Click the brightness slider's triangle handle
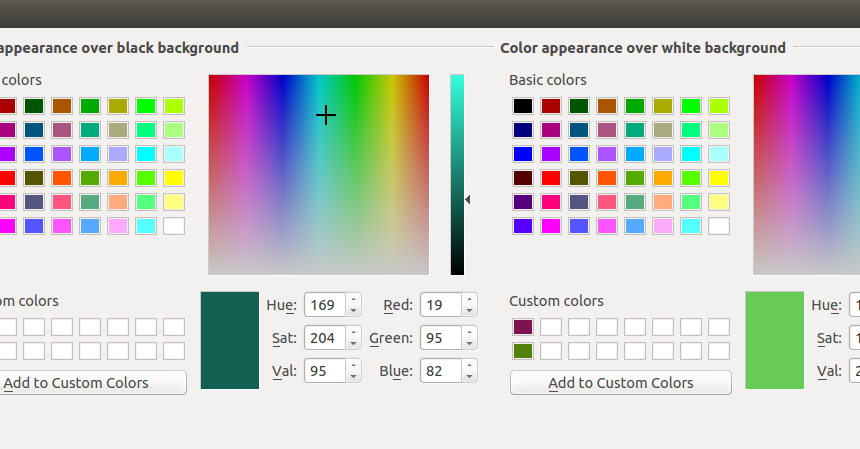Screen dimensions: 860x449 point(468,200)
